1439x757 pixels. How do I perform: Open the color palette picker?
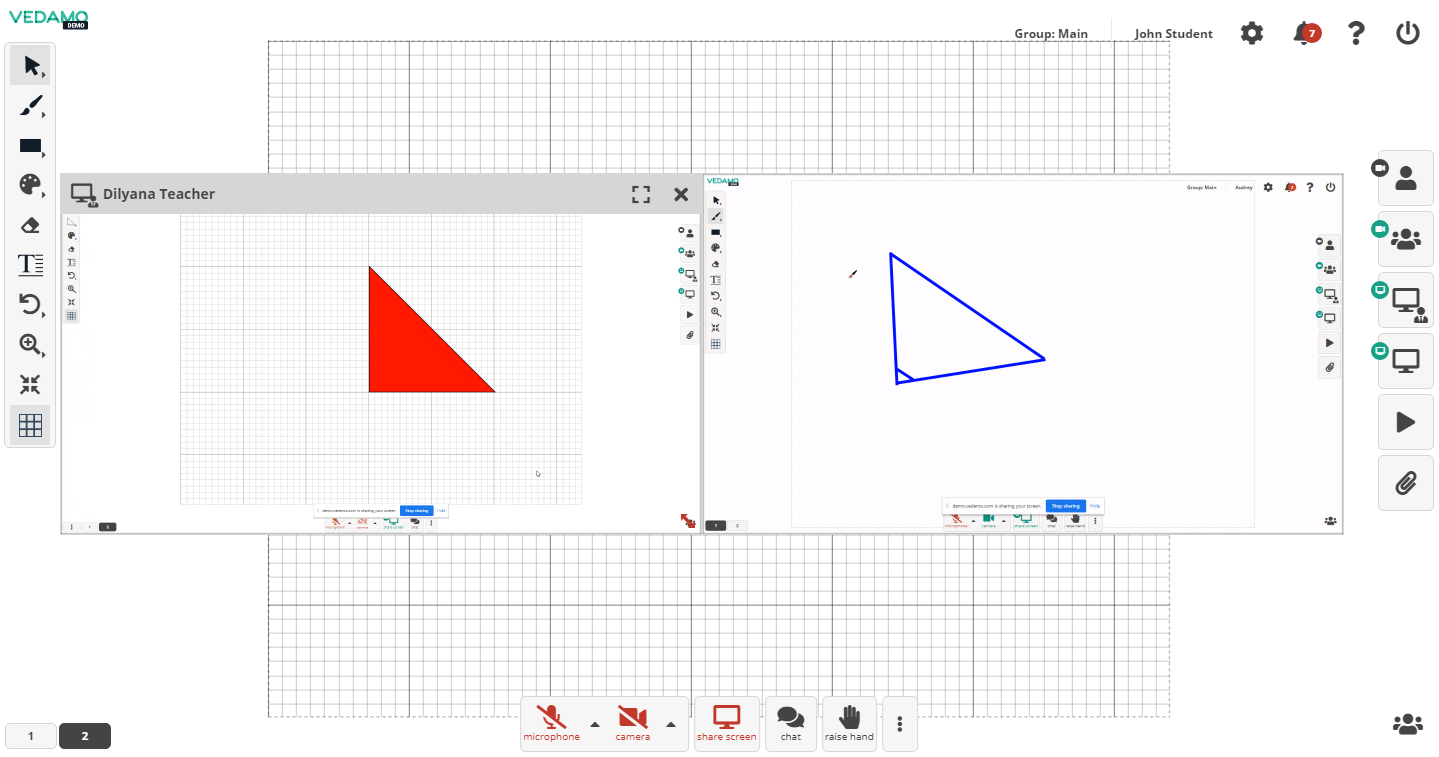(x=30, y=185)
